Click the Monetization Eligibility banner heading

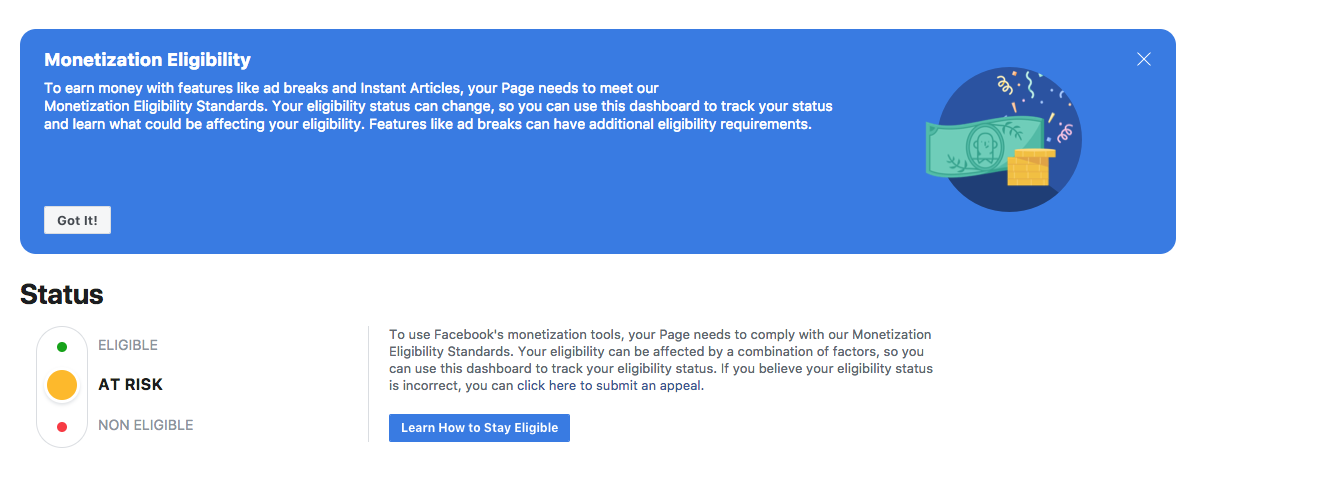click(147, 60)
